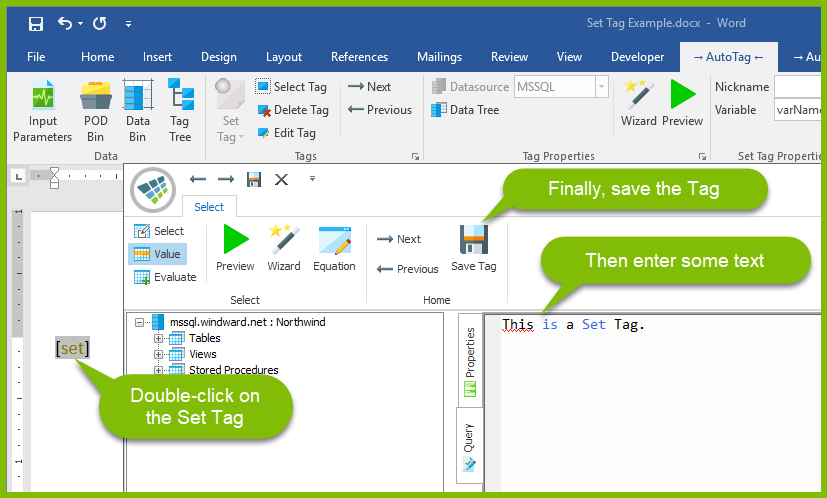Switch to the Insert ribbon tab
The width and height of the screenshot is (827, 498).
(157, 57)
